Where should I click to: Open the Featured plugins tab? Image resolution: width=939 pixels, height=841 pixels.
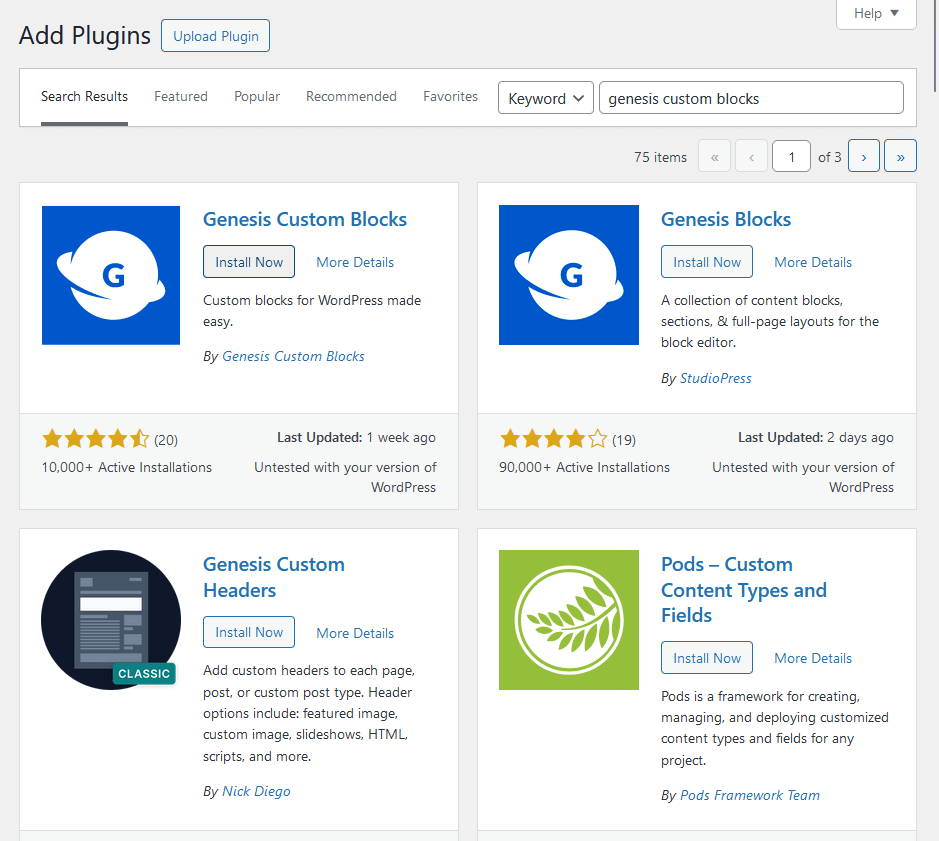tap(181, 96)
